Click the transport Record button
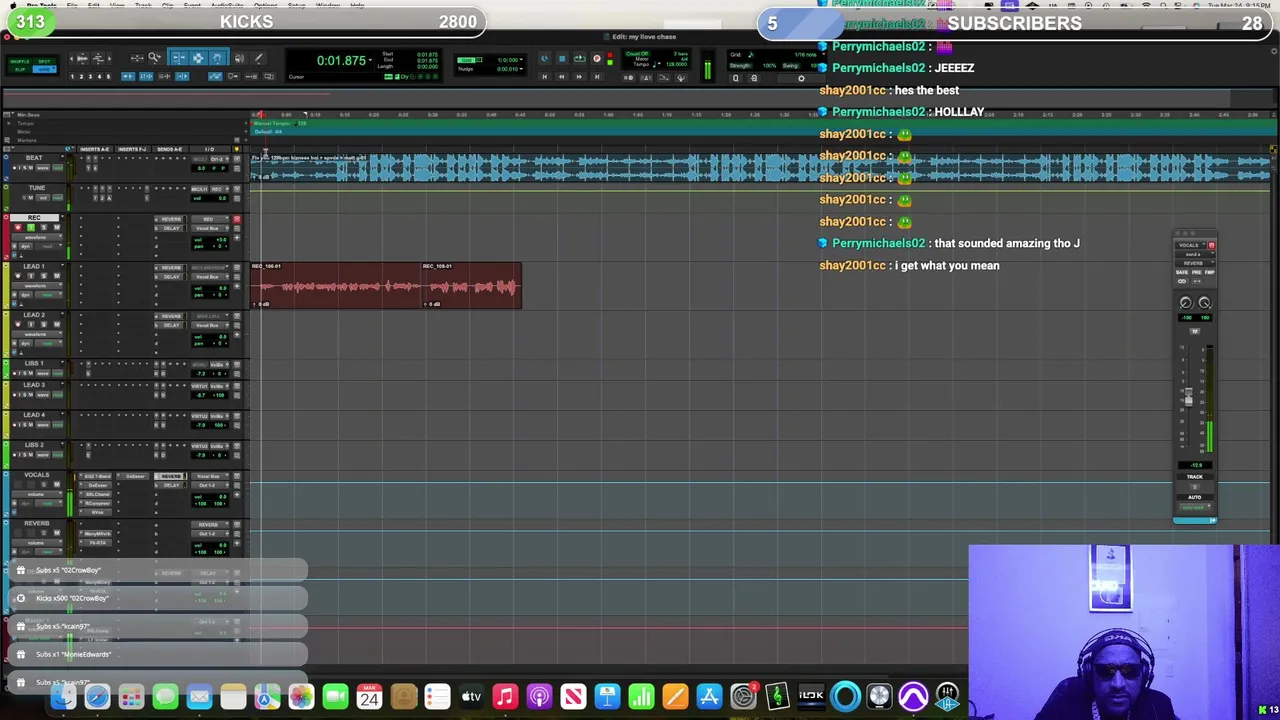The image size is (1280, 720). [x=597, y=58]
